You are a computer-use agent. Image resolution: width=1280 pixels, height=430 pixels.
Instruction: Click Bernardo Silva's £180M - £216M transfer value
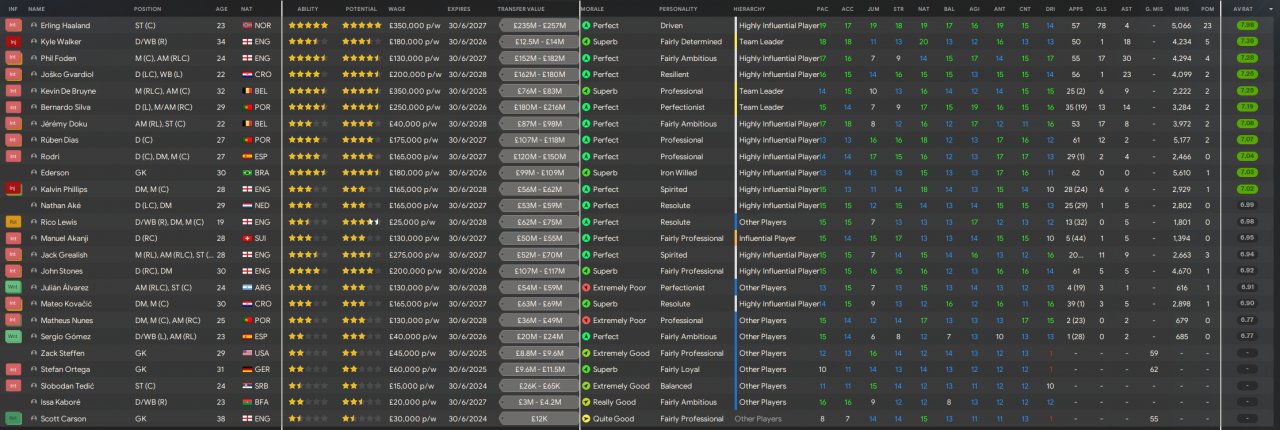[x=538, y=107]
